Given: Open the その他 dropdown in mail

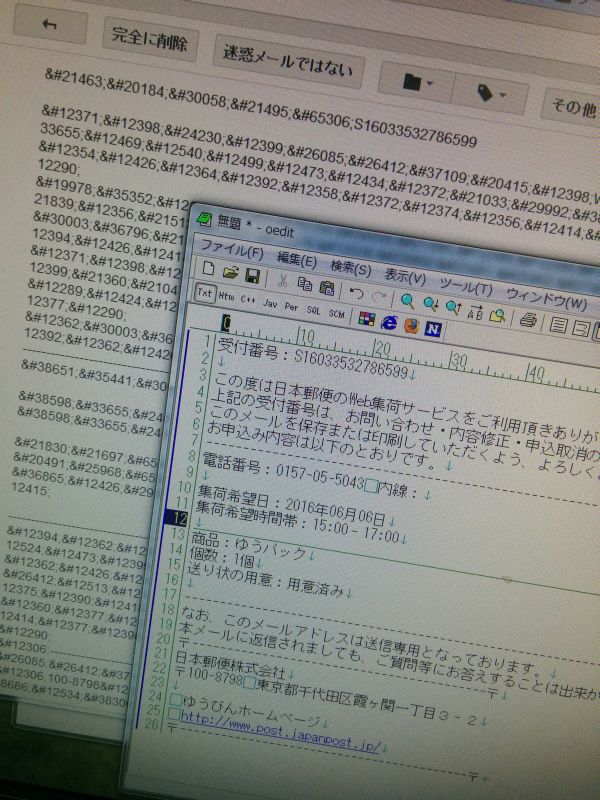Looking at the screenshot, I should click(x=571, y=107).
